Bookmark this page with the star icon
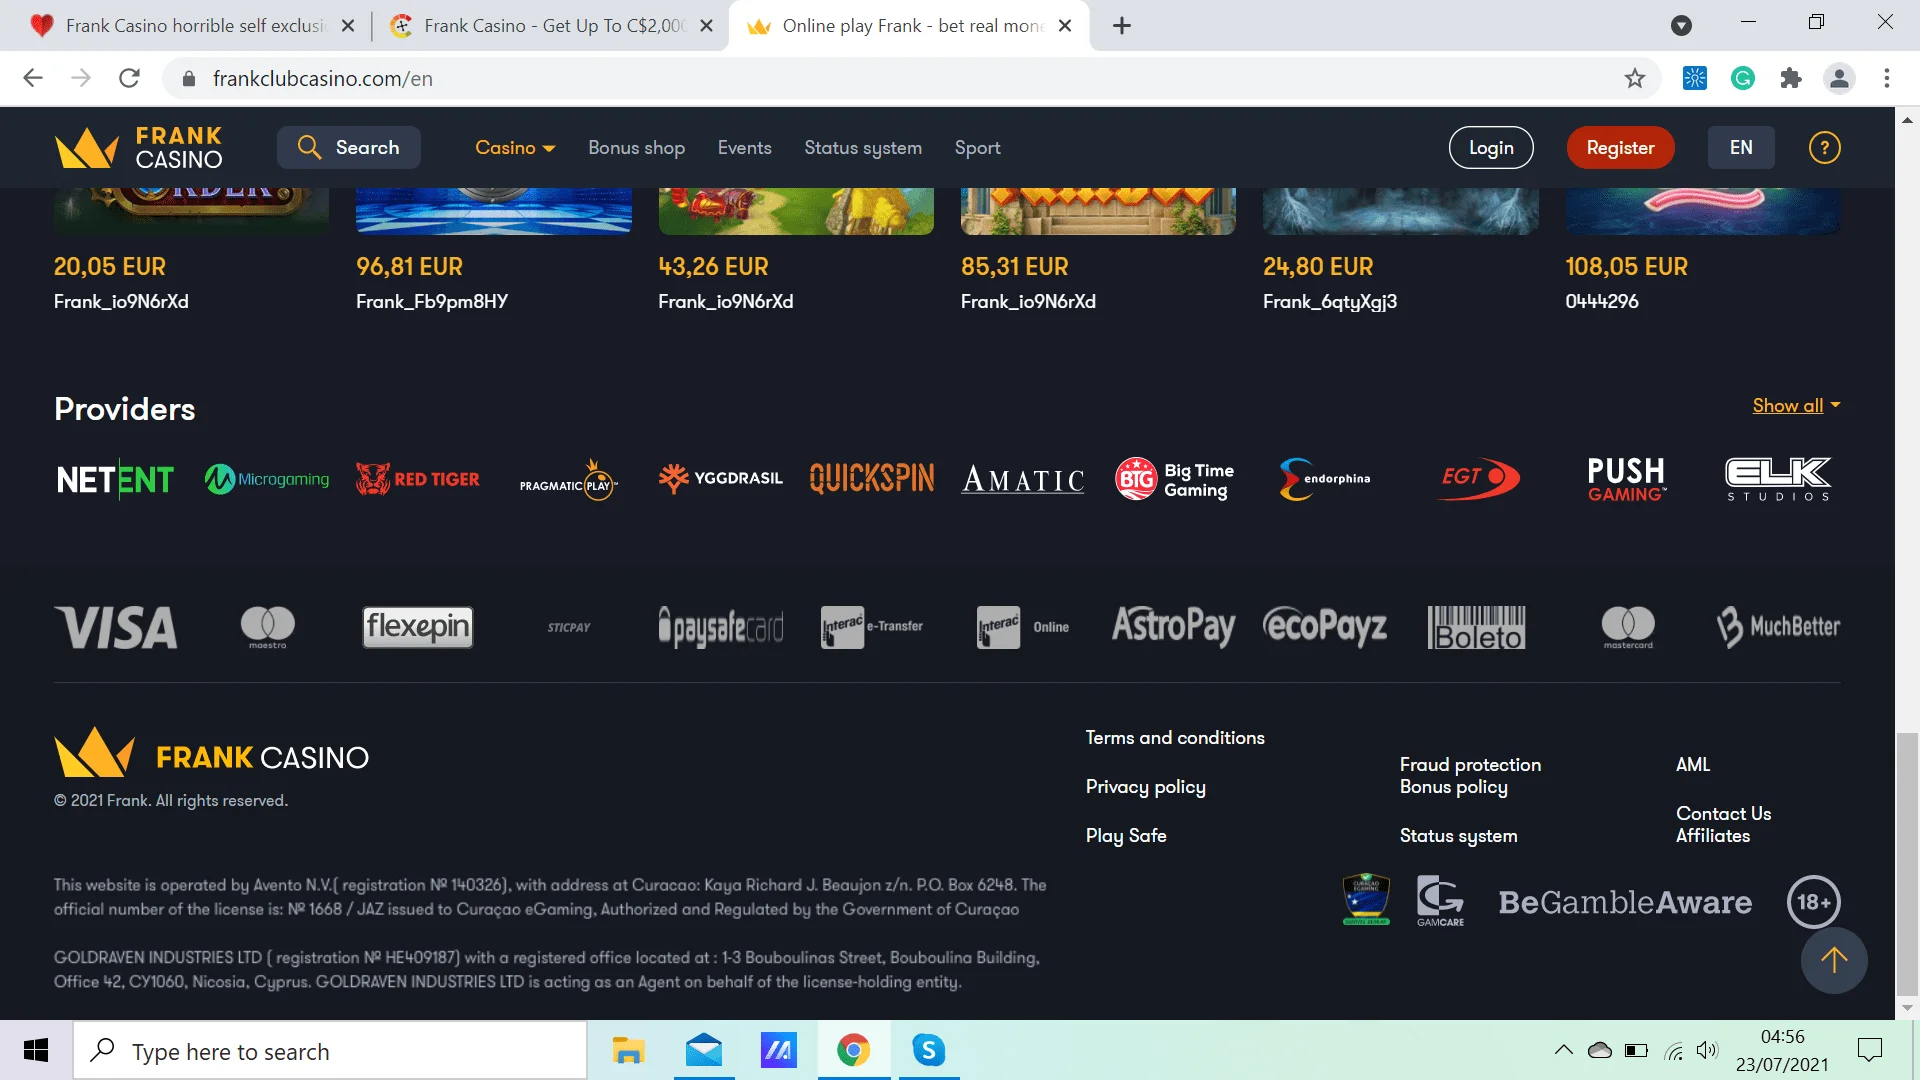1920x1080 pixels. 1634,78
